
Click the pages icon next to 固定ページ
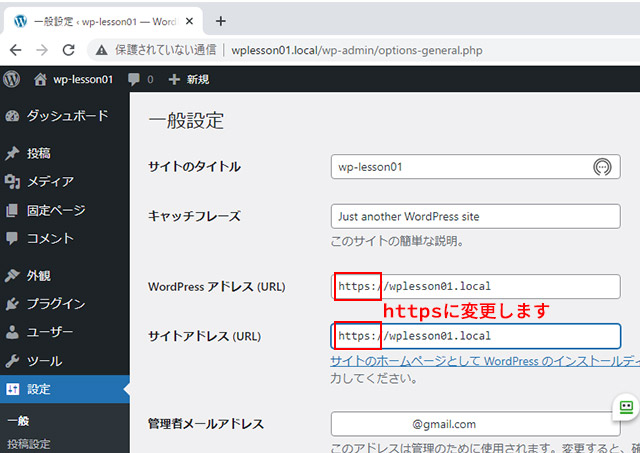tap(12, 210)
